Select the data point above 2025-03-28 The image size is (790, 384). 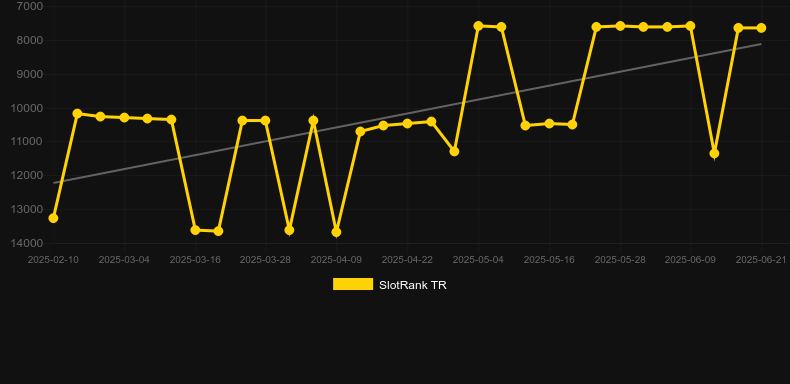pyautogui.click(x=266, y=120)
